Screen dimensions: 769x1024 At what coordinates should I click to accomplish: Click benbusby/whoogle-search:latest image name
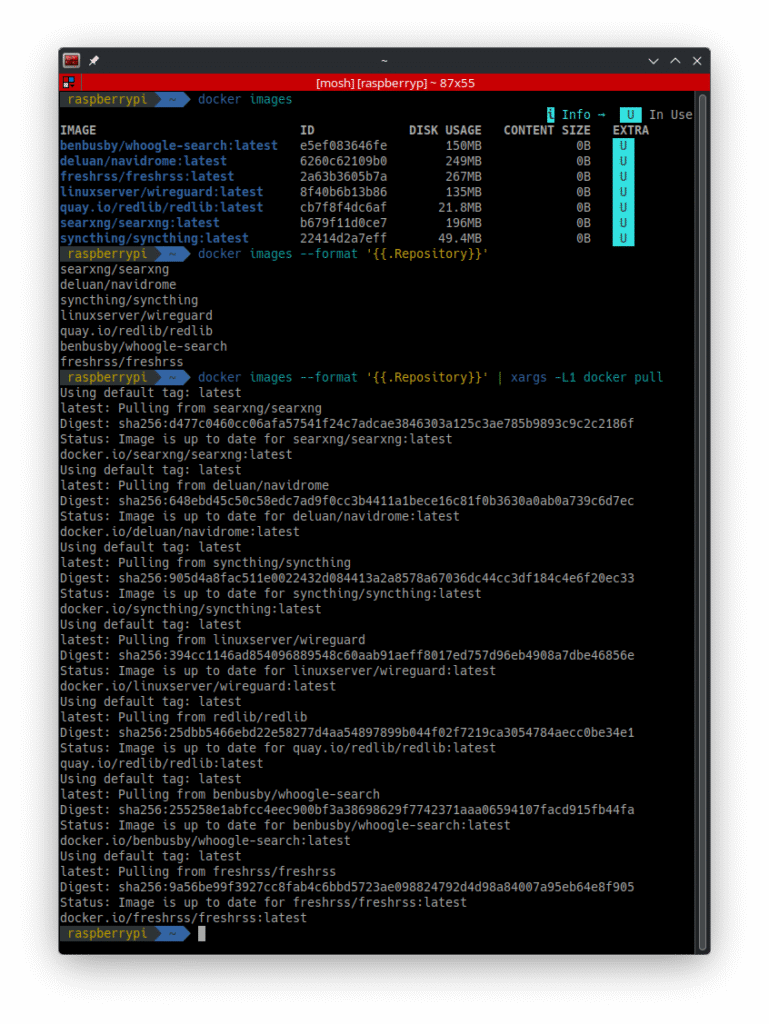coord(168,146)
